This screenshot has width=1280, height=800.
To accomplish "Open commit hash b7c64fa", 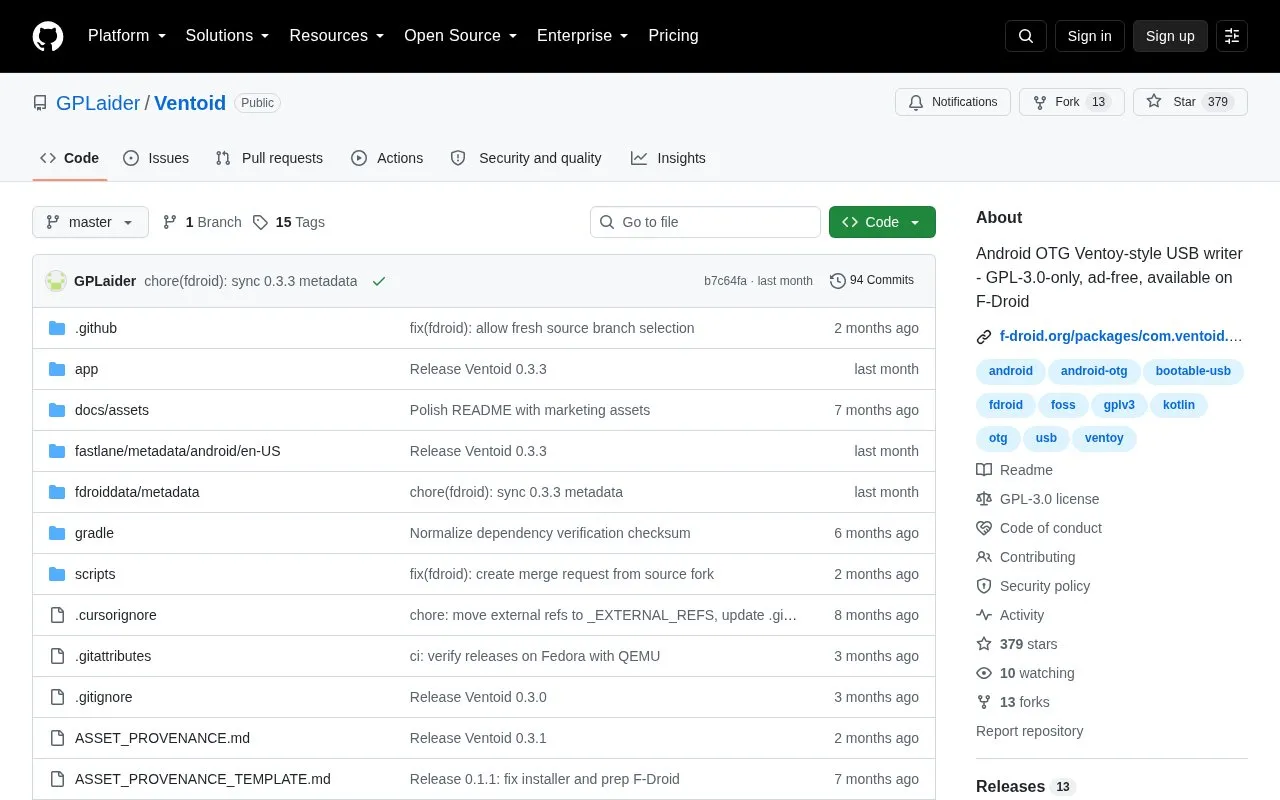I will click(725, 281).
